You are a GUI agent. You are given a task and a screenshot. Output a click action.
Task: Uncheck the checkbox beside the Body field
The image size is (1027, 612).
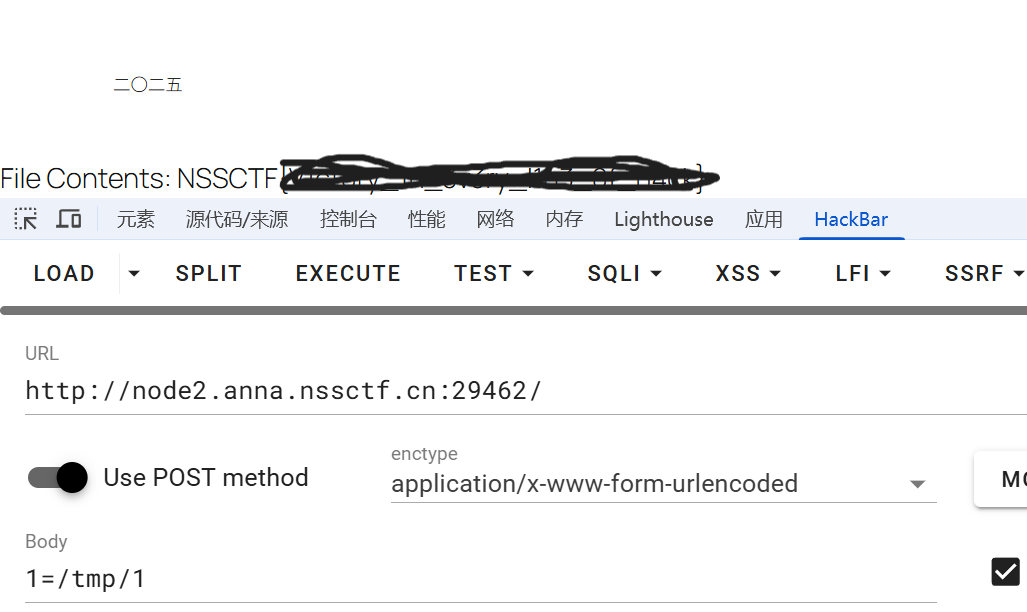(x=1005, y=571)
